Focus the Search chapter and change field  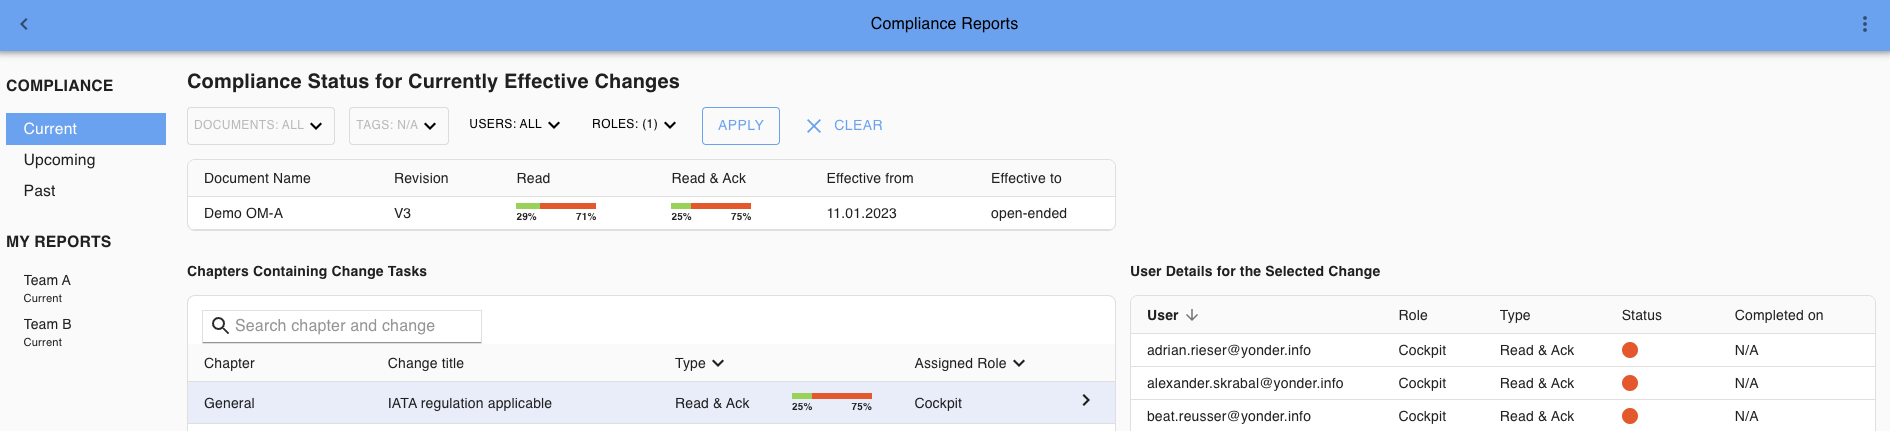[x=352, y=326]
